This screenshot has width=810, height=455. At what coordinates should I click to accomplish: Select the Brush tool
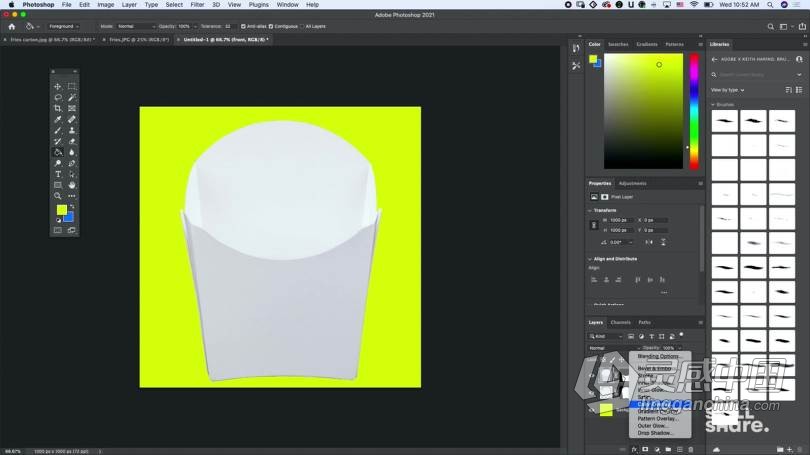click(x=58, y=130)
